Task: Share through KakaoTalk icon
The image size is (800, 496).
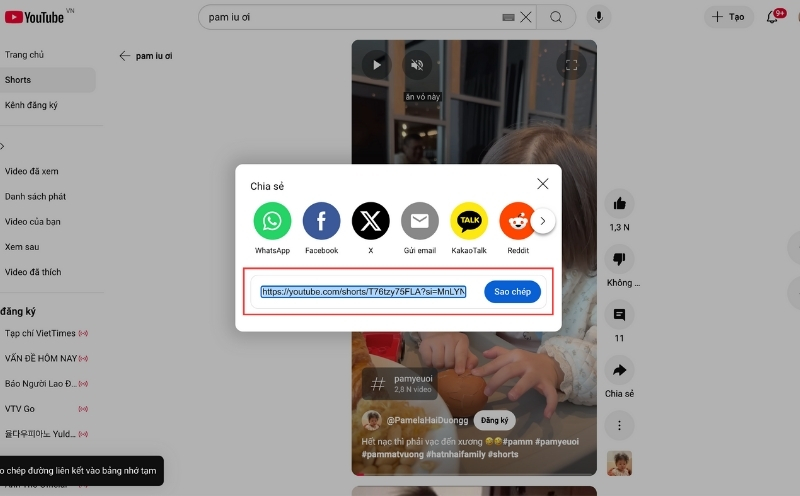Action: coord(469,221)
